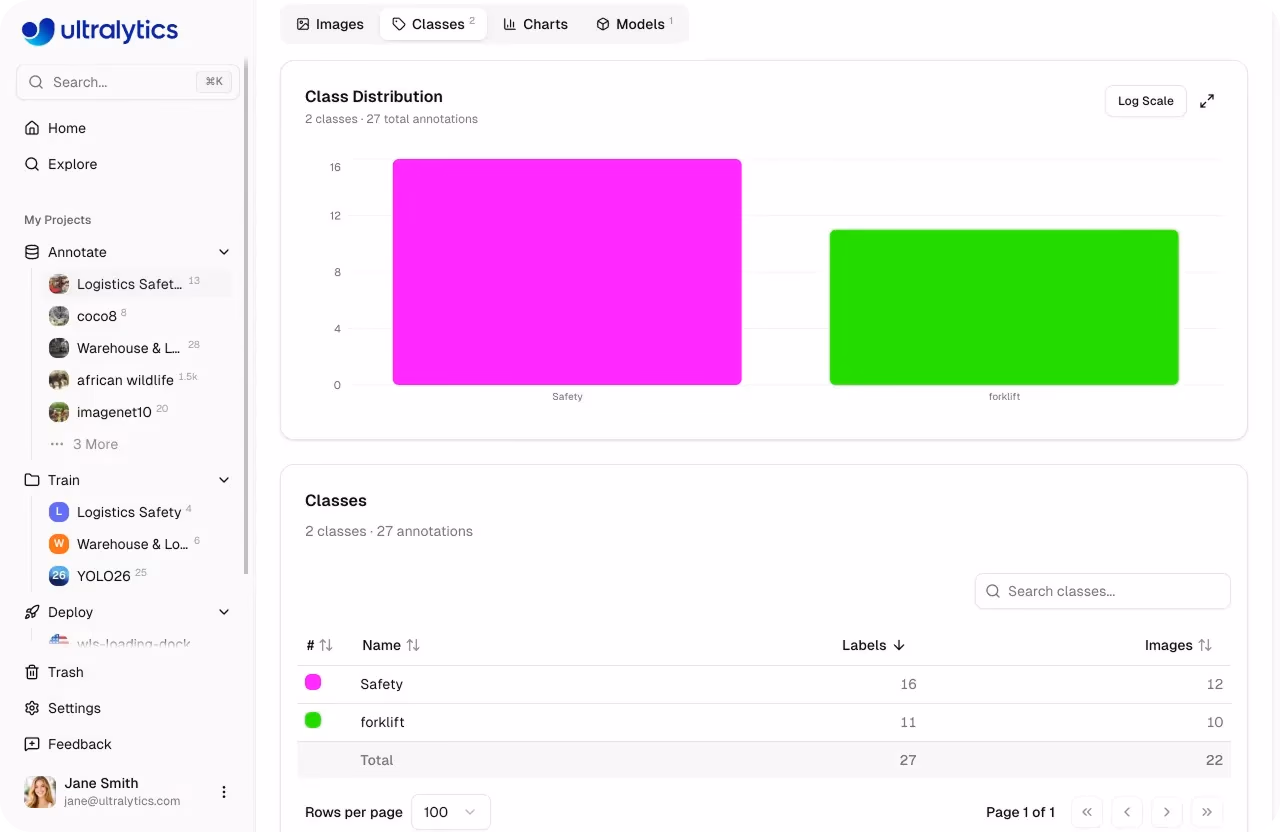
Task: Open Jane Smith's three-dot account menu
Action: 224,792
